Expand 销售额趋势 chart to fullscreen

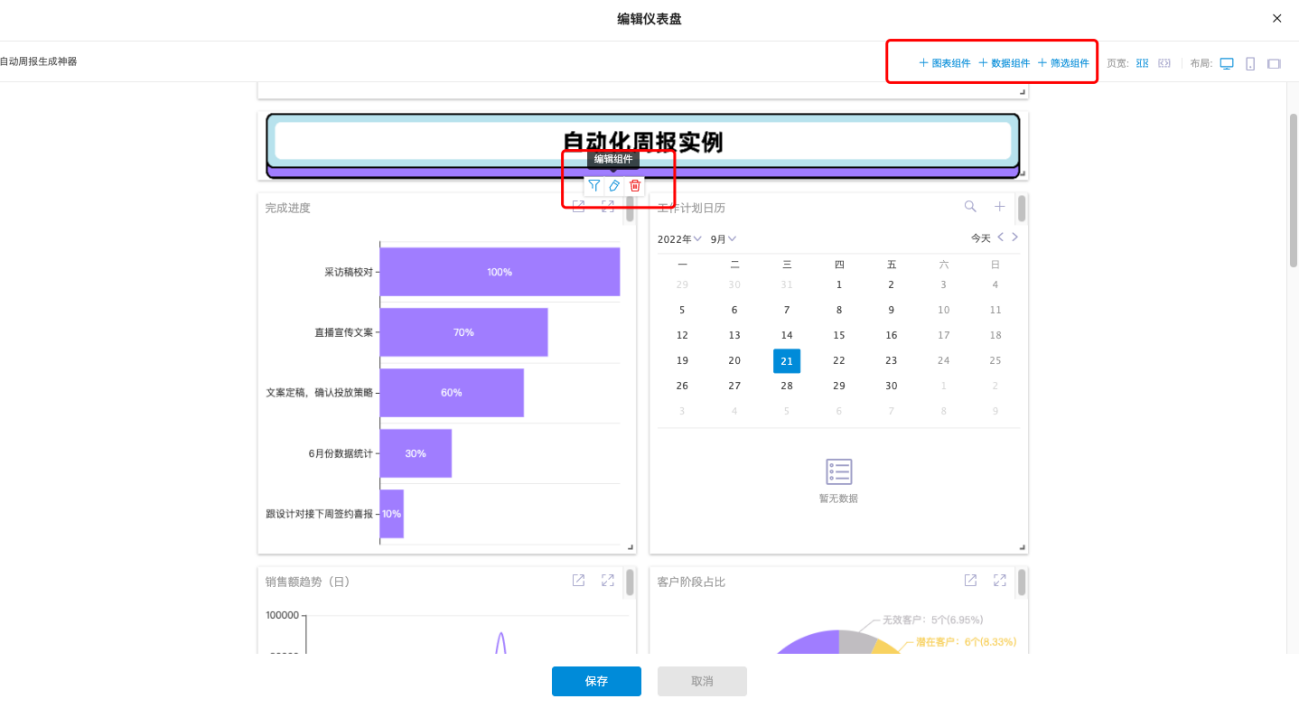click(x=607, y=580)
